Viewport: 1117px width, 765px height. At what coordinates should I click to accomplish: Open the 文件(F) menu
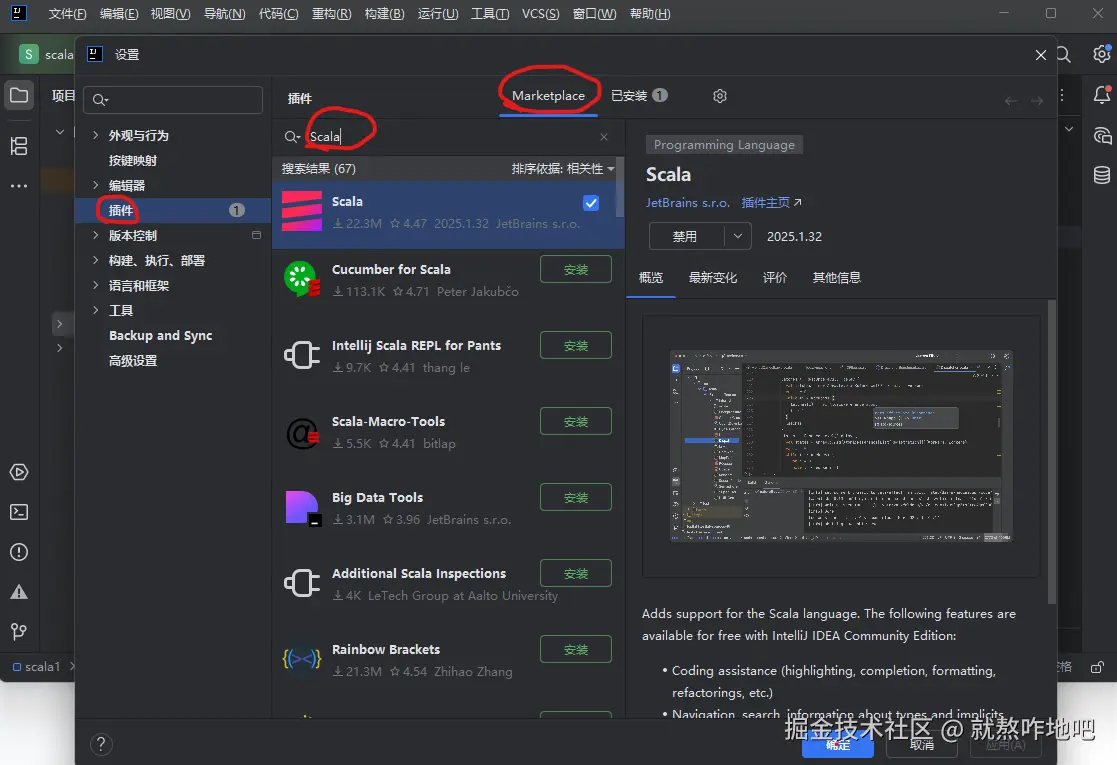[x=67, y=14]
